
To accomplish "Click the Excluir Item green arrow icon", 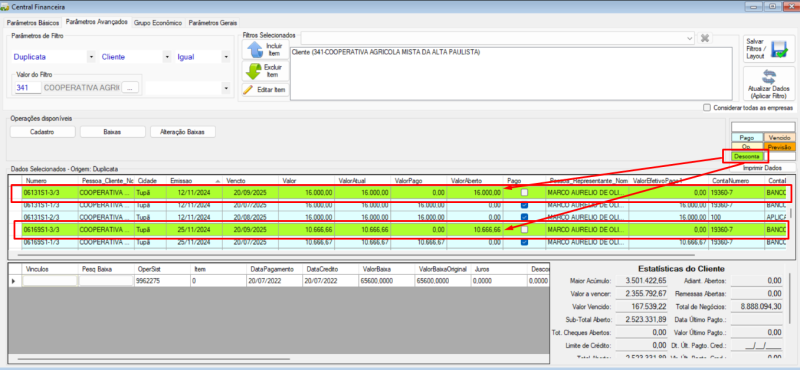I will [x=255, y=71].
